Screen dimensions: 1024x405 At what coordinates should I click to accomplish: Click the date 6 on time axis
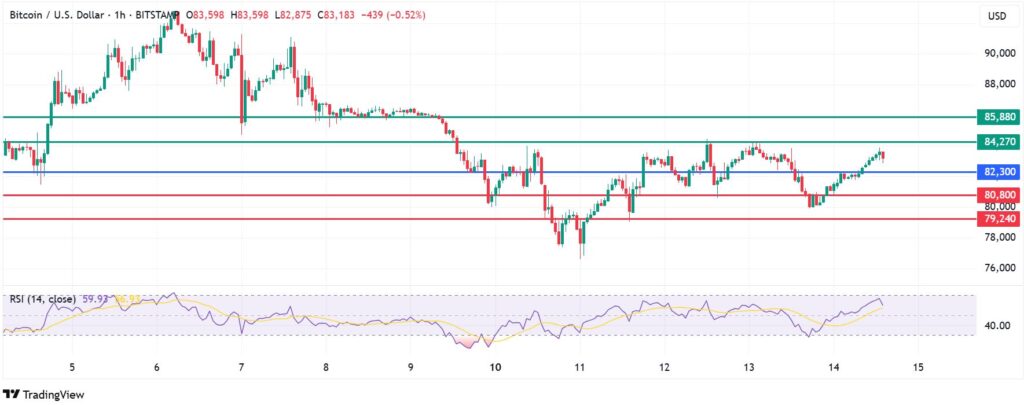click(157, 367)
